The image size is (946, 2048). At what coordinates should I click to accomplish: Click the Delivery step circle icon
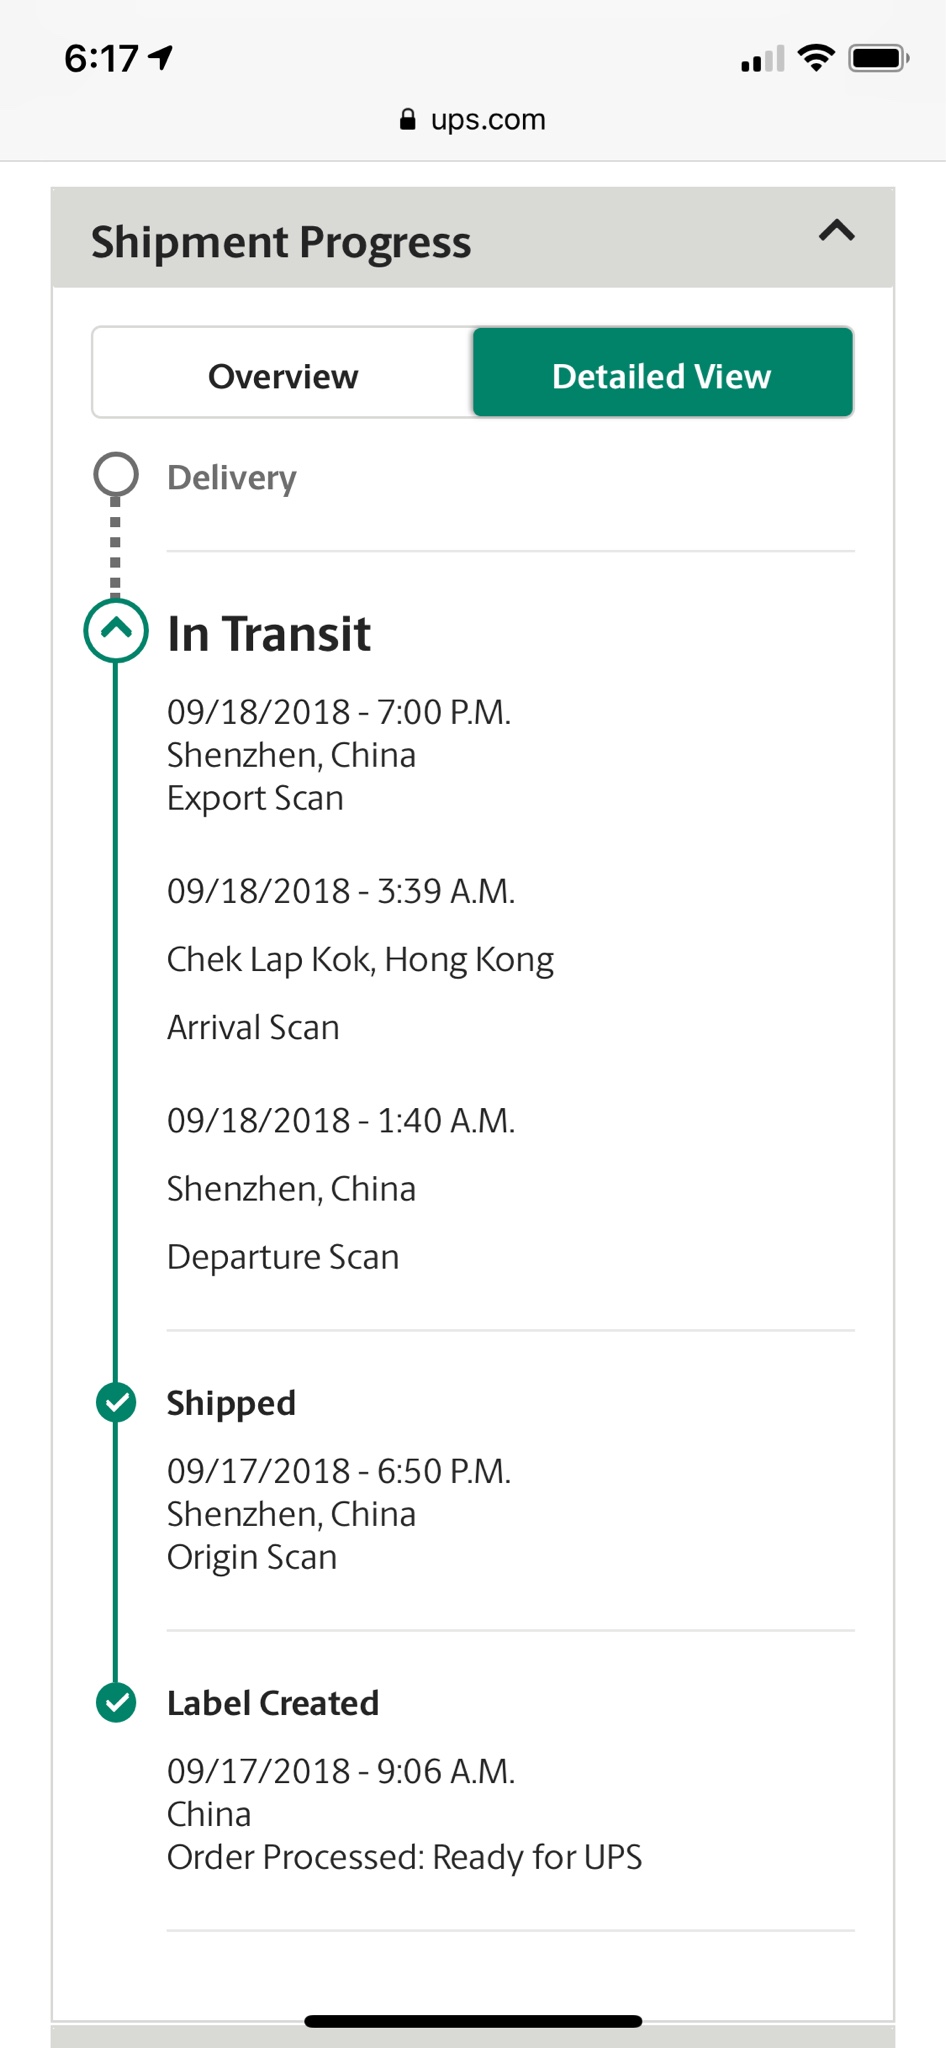(x=116, y=475)
